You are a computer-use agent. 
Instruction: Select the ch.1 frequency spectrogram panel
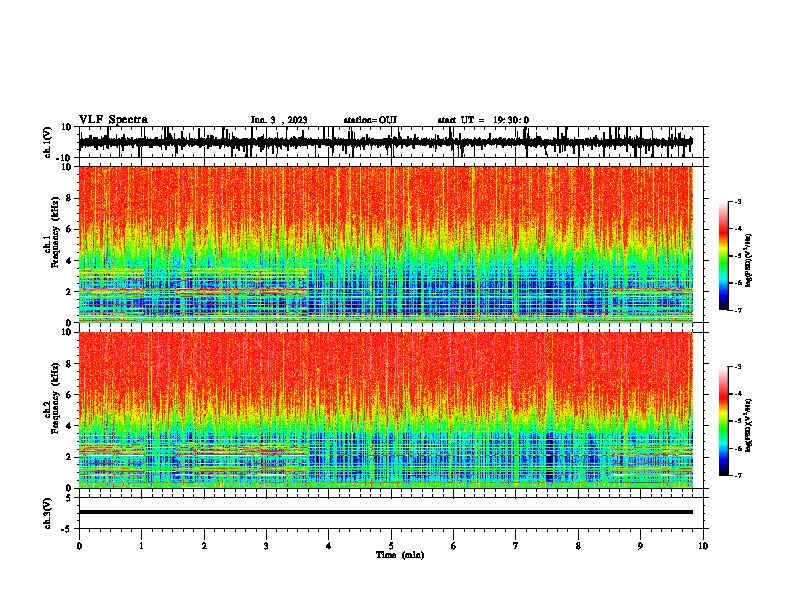coord(391,244)
